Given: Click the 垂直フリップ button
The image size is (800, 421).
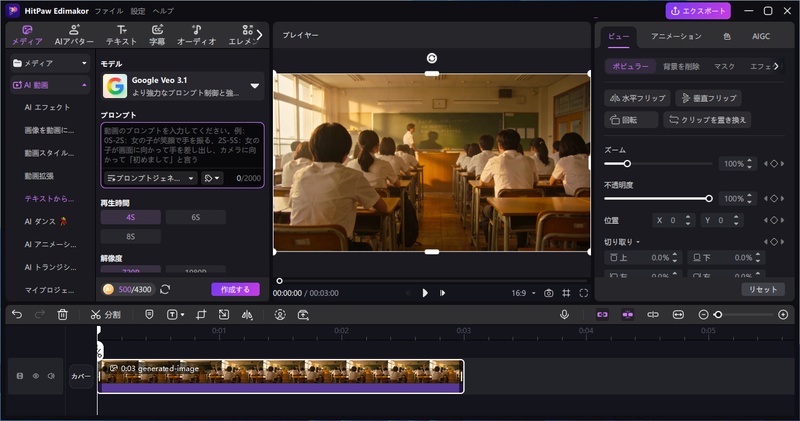Looking at the screenshot, I should [709, 98].
